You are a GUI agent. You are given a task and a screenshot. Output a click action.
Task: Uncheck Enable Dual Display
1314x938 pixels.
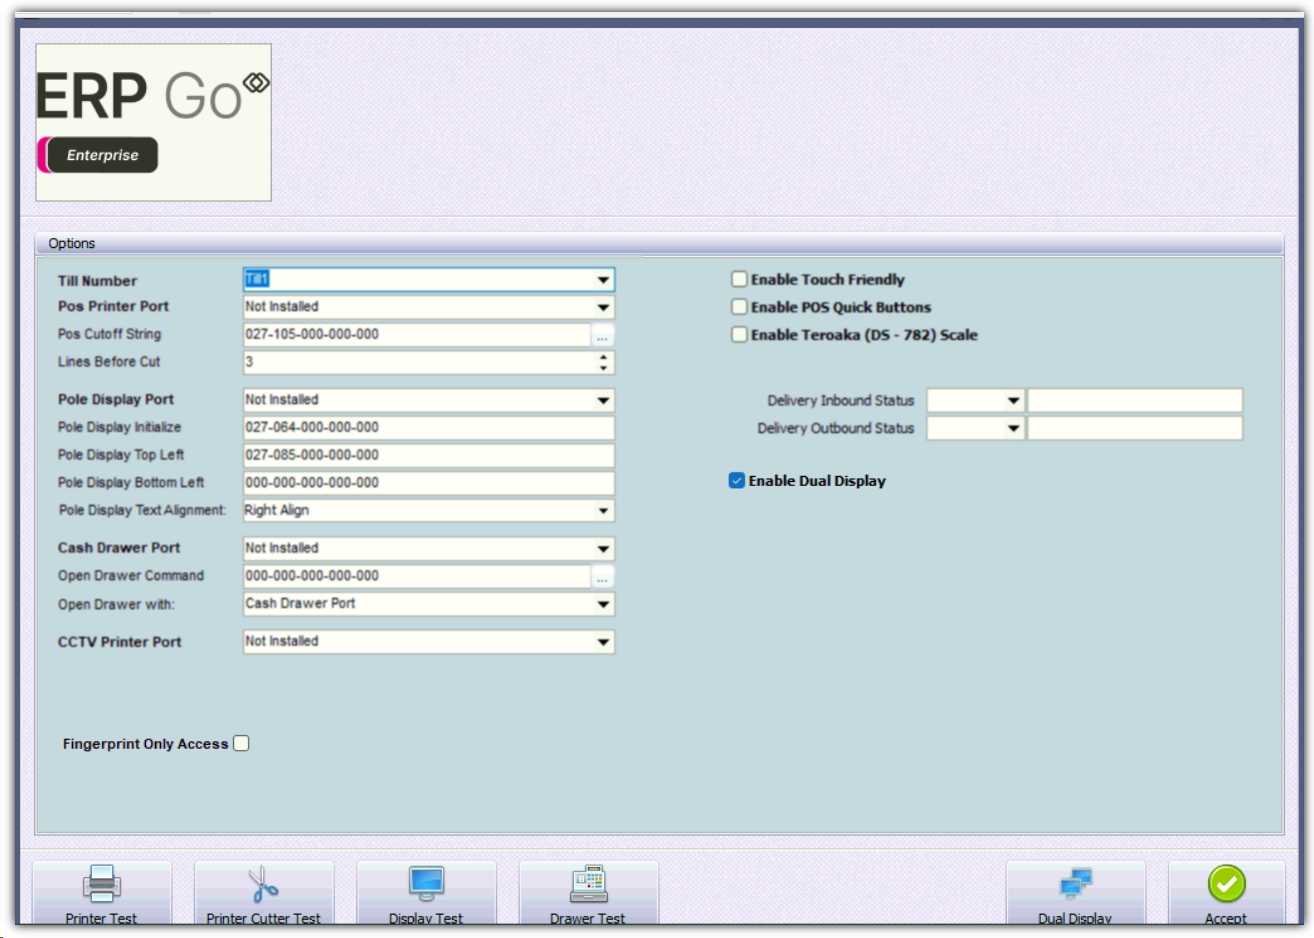[x=737, y=481]
